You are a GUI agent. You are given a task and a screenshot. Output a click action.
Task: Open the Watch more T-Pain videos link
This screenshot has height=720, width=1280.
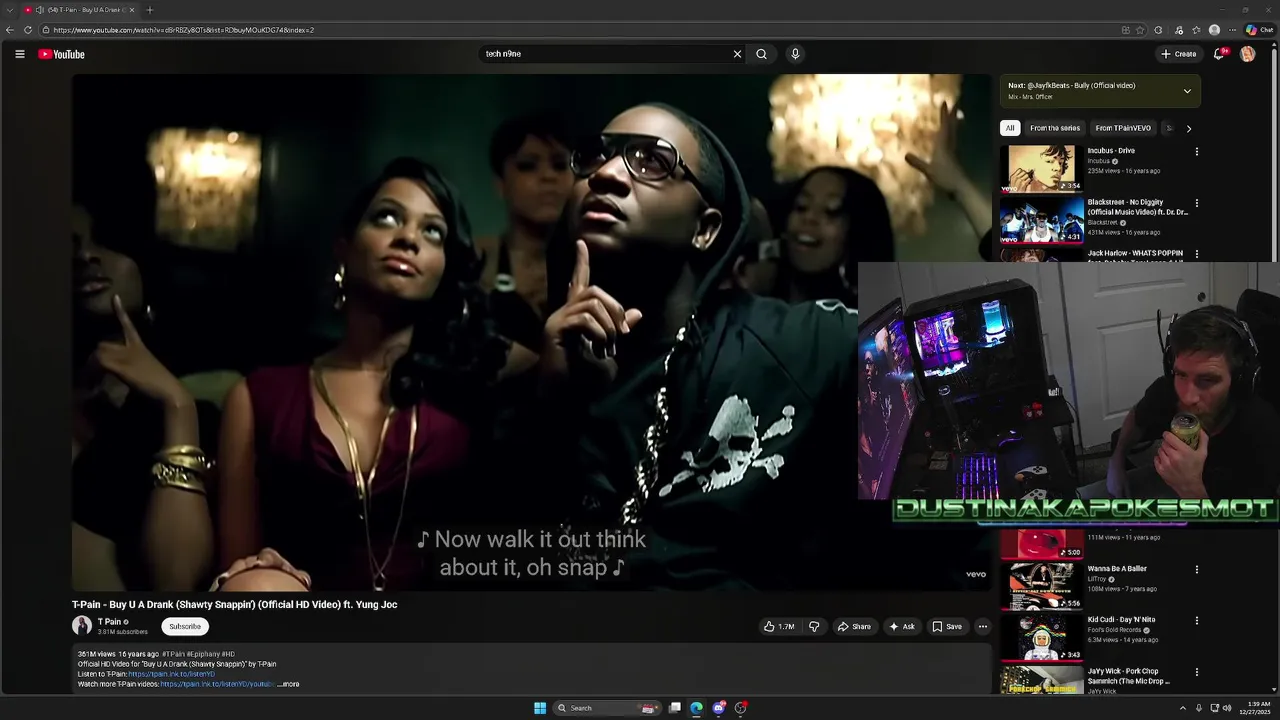[x=217, y=684]
